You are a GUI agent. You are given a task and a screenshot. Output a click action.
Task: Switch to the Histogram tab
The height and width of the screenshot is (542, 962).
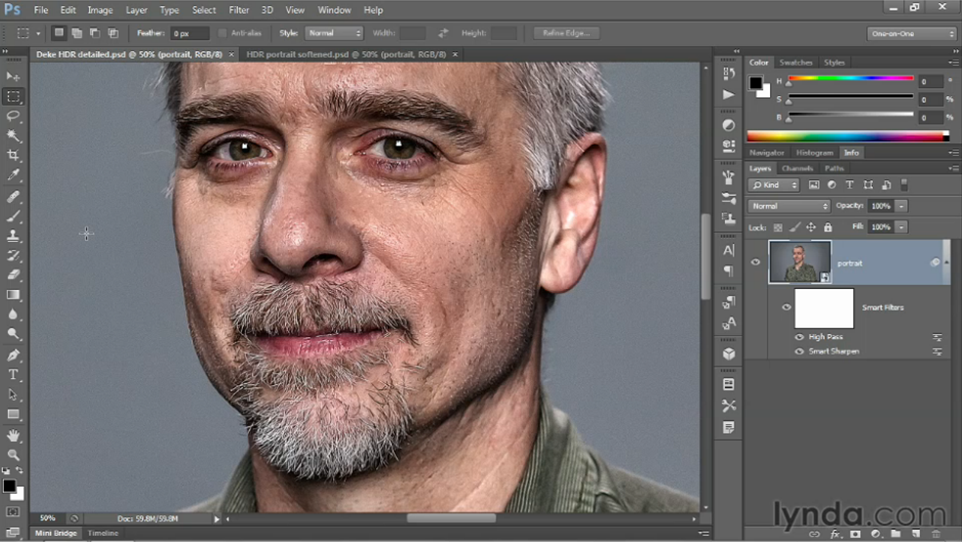pyautogui.click(x=814, y=153)
